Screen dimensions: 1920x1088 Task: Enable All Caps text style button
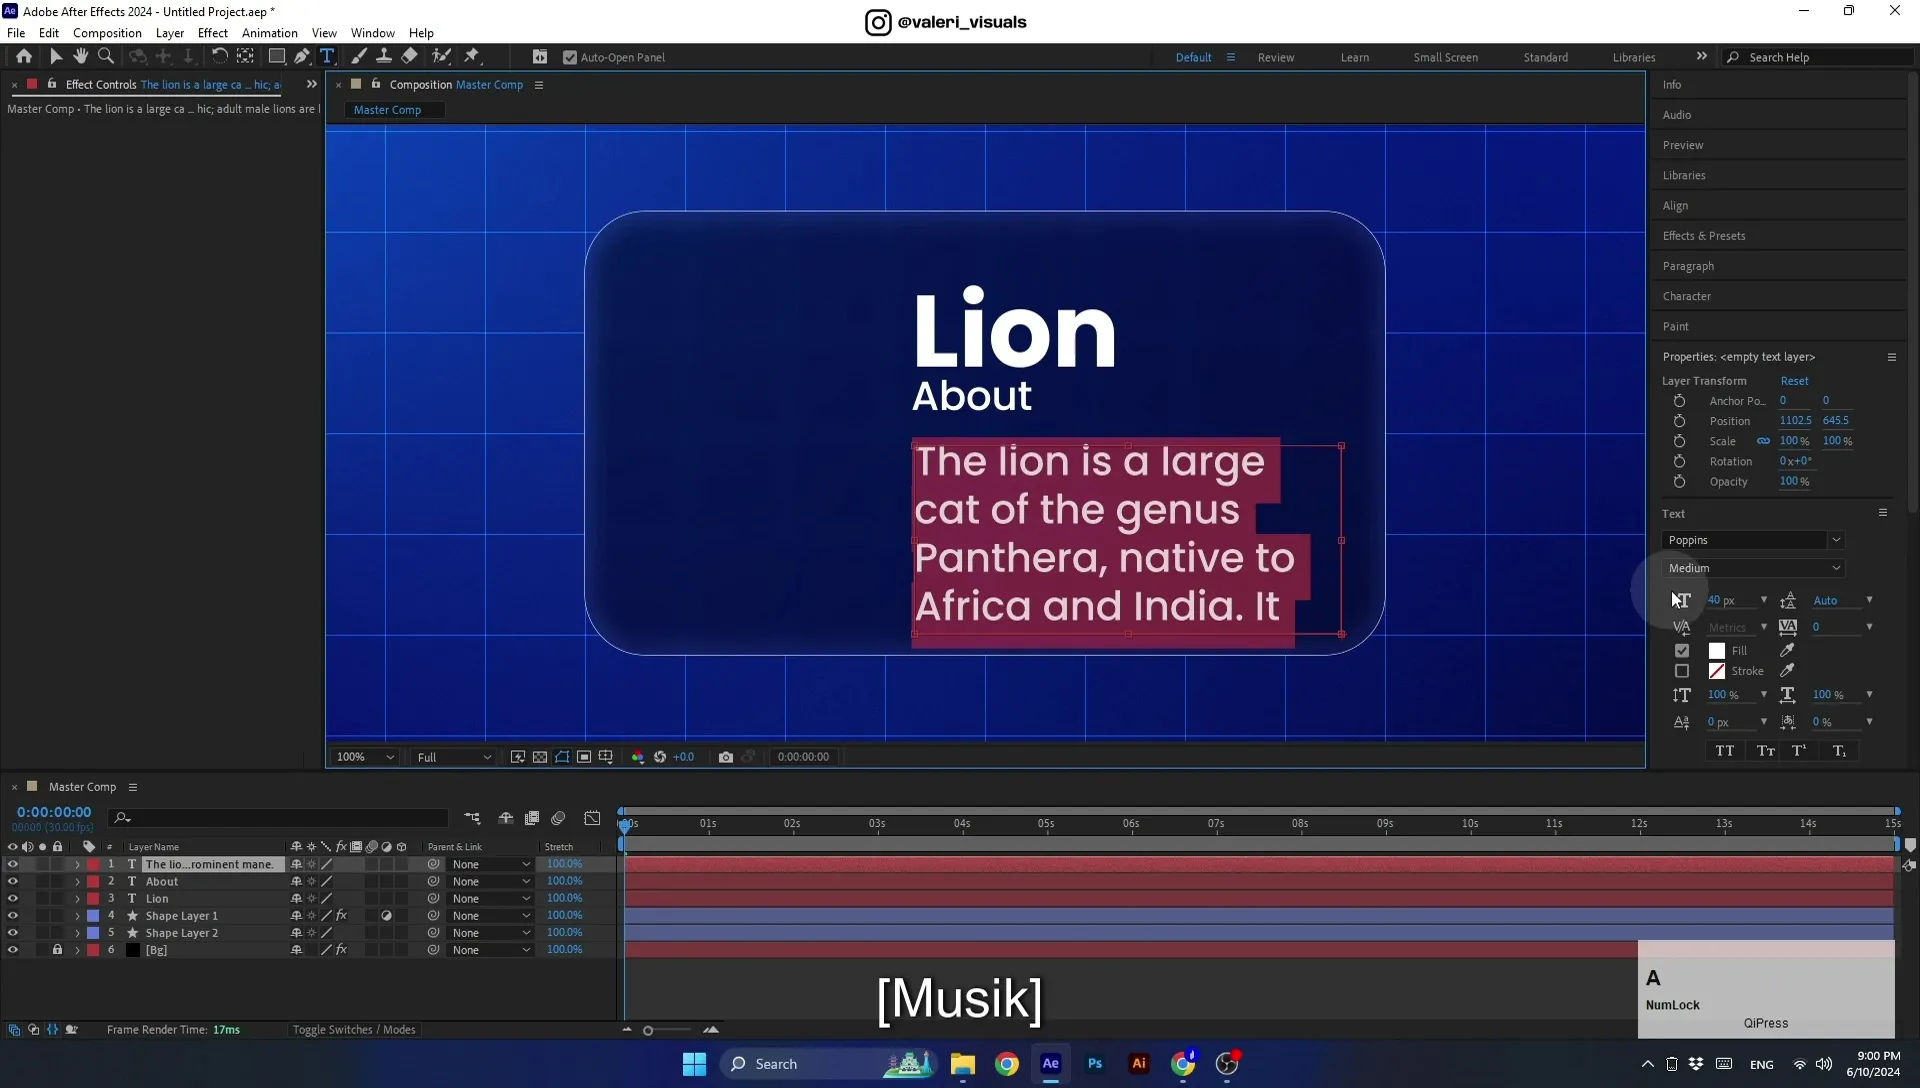coord(1725,751)
